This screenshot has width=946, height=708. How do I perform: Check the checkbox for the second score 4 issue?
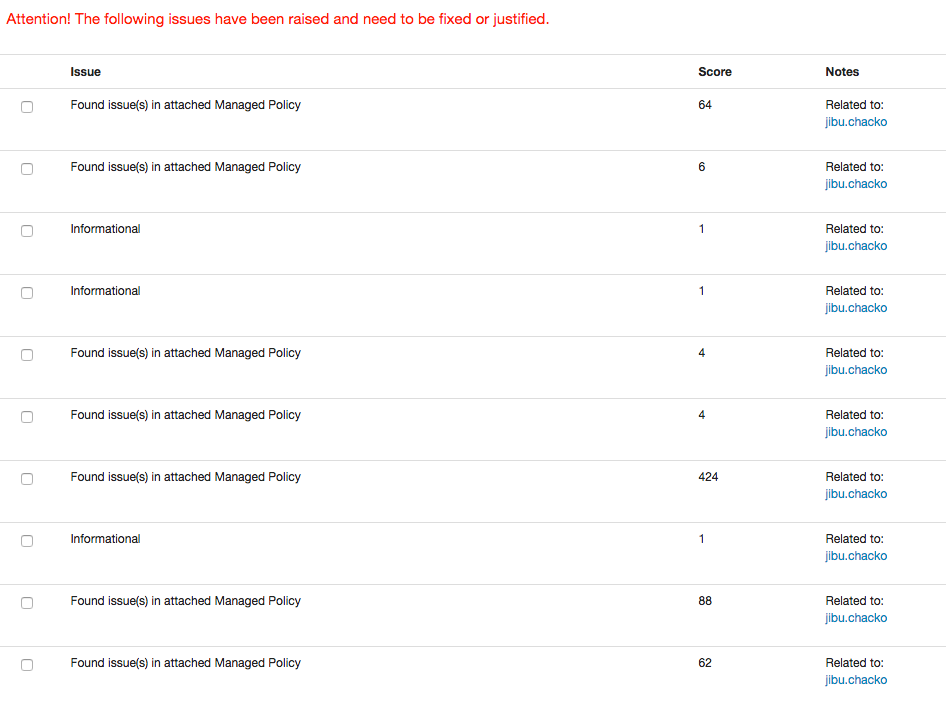tap(27, 416)
